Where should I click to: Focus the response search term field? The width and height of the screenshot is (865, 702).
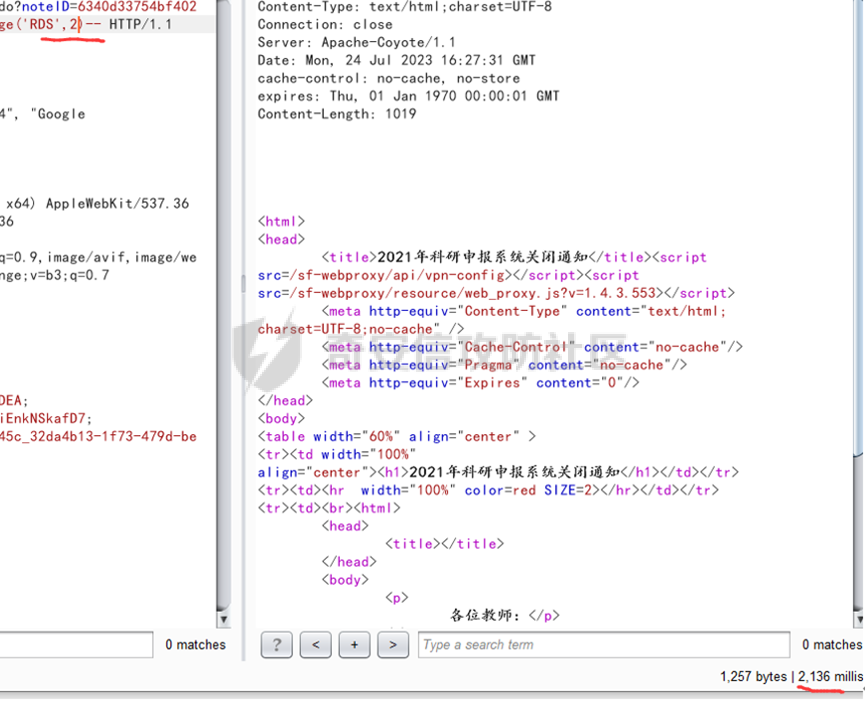pyautogui.click(x=604, y=645)
